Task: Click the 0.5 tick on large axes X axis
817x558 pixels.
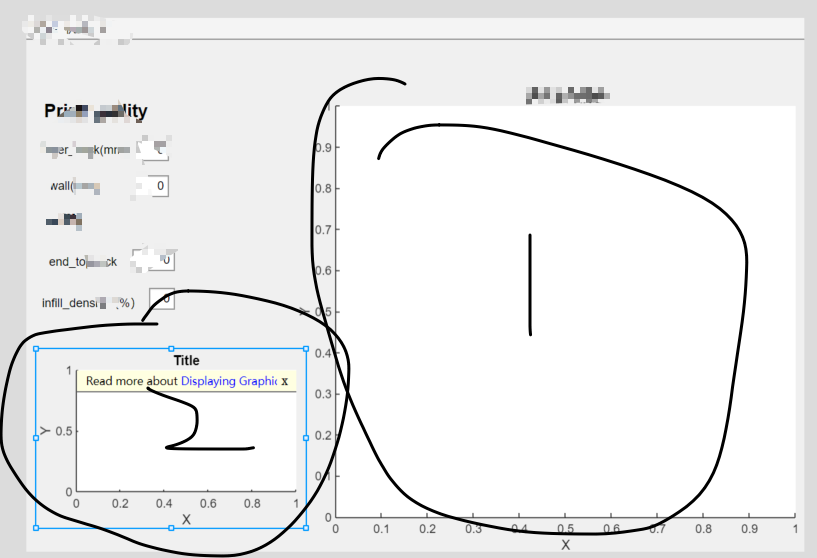Action: point(565,529)
